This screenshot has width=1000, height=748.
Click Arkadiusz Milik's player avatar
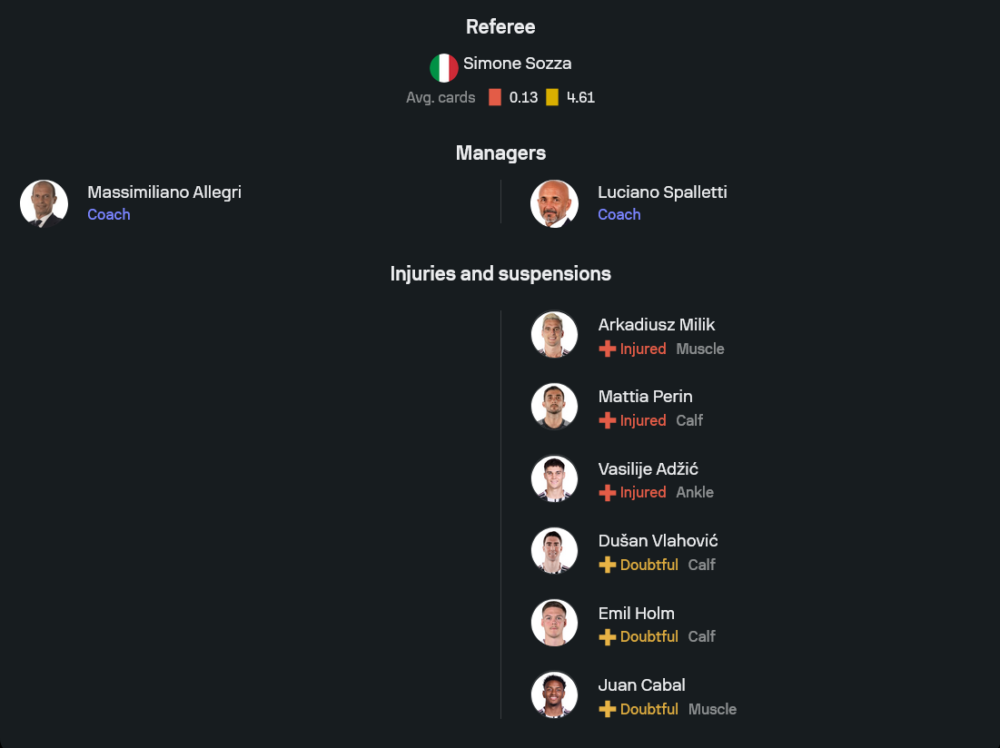(x=554, y=334)
